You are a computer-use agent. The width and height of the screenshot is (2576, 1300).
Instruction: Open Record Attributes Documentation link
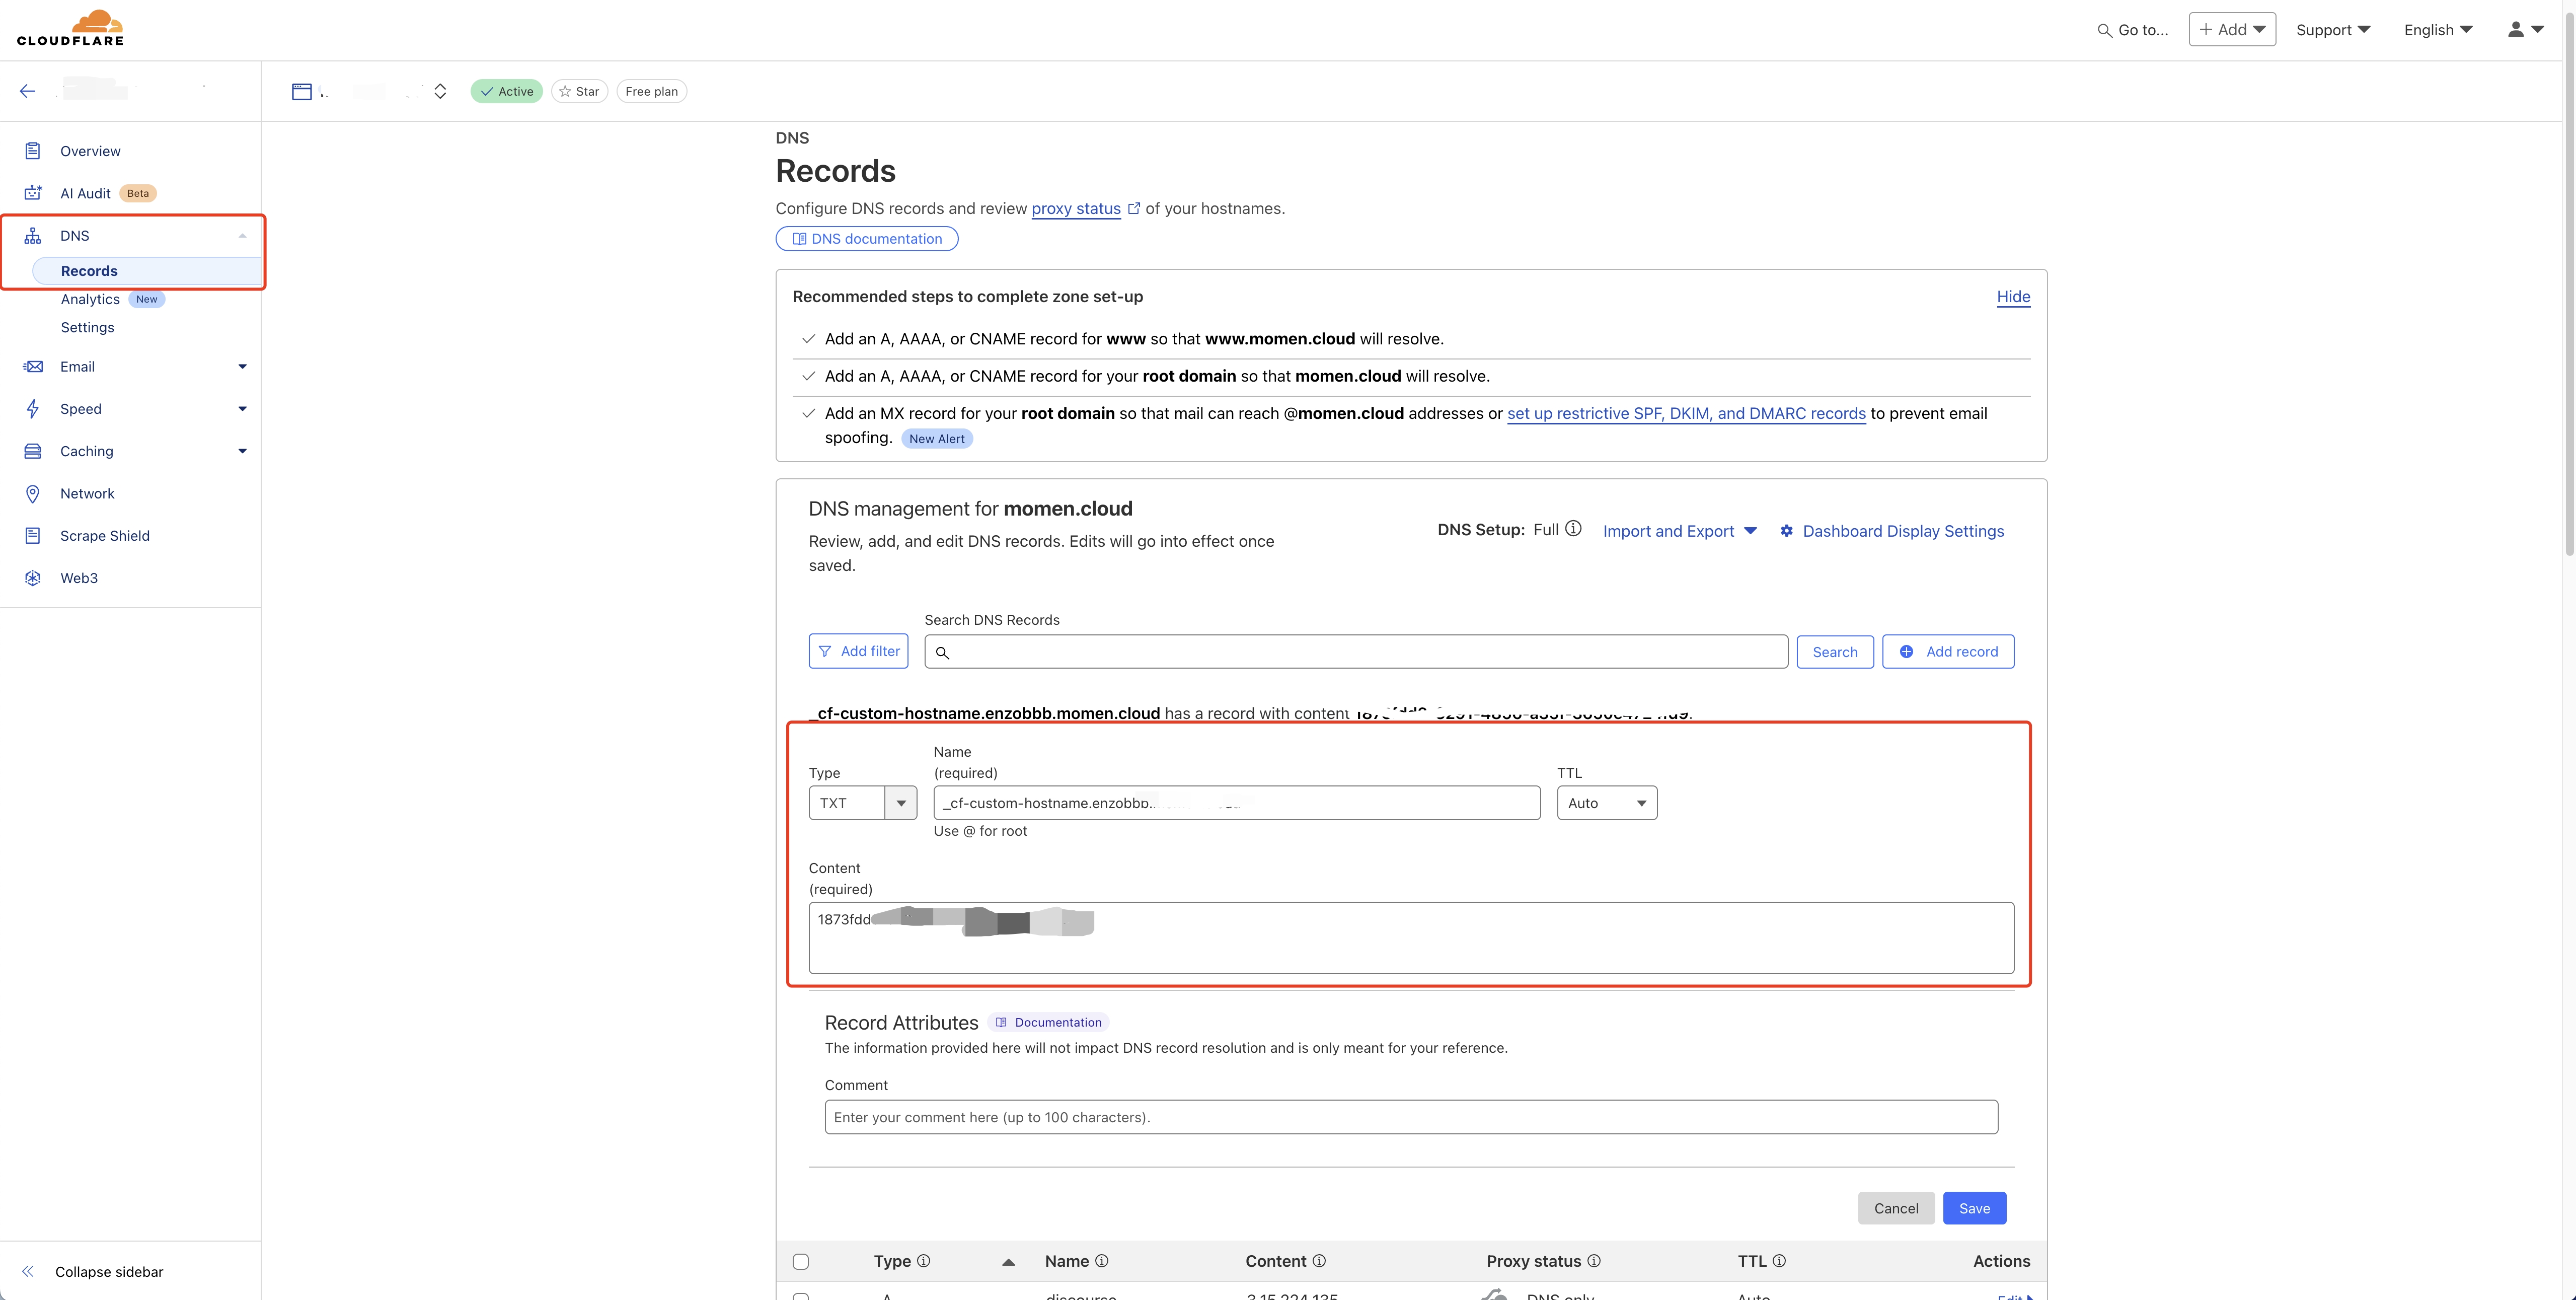pyautogui.click(x=1049, y=1022)
